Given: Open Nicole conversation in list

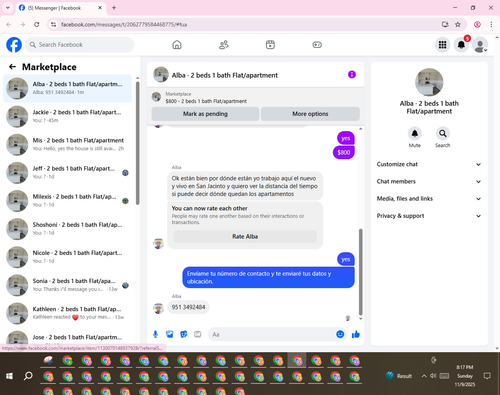Looking at the screenshot, I should pyautogui.click(x=67, y=257).
